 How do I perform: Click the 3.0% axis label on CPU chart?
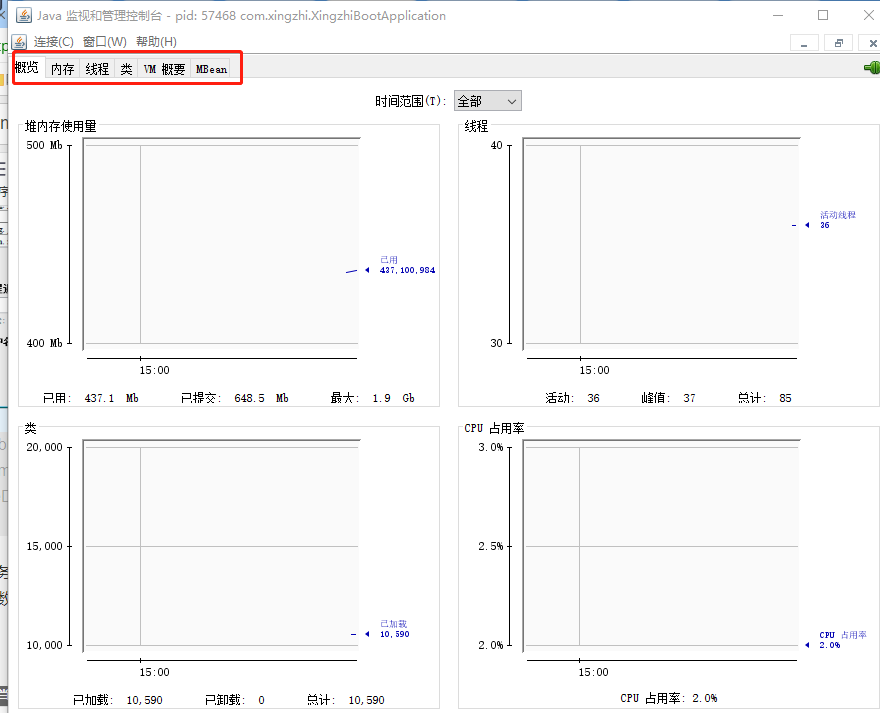[491, 447]
